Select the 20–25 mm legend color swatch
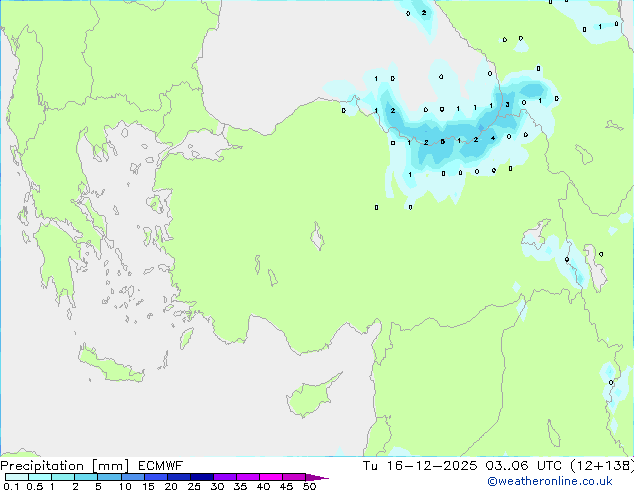This screenshot has width=634, height=490. (178, 477)
